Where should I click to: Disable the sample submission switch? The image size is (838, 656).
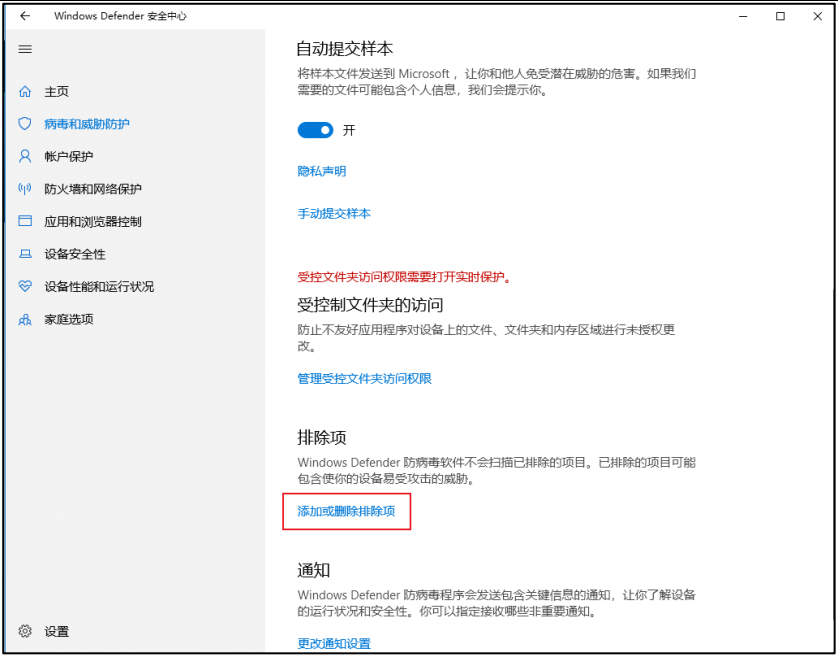[315, 130]
